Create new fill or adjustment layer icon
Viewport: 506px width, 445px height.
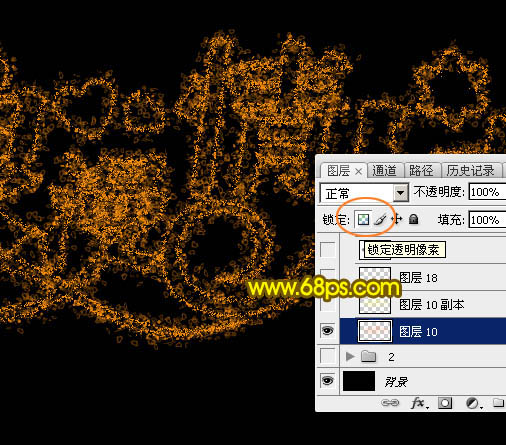[474, 403]
